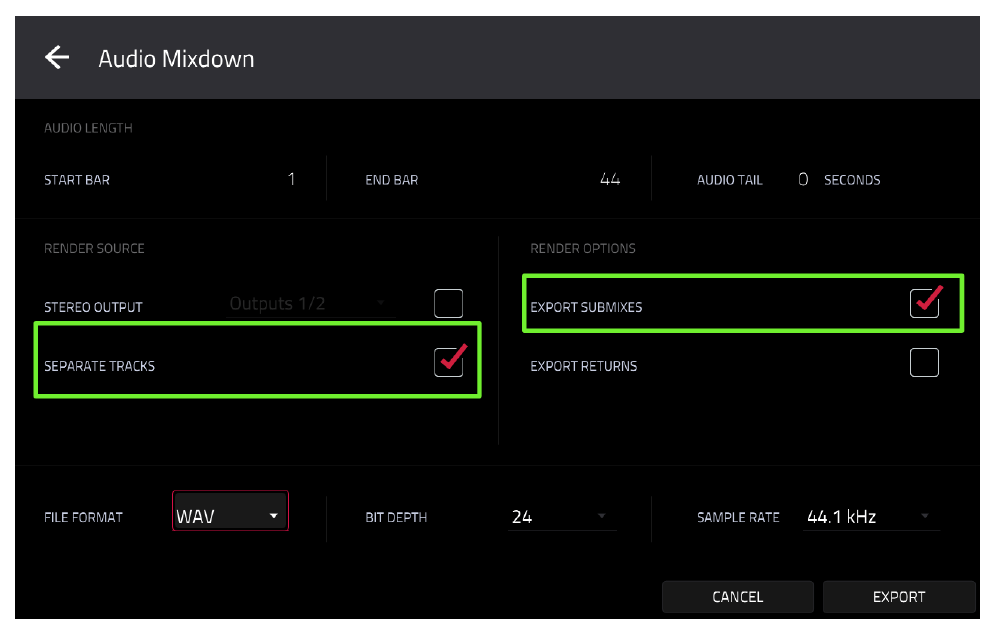
Task: Click the Export Submixes label
Action: 586,307
